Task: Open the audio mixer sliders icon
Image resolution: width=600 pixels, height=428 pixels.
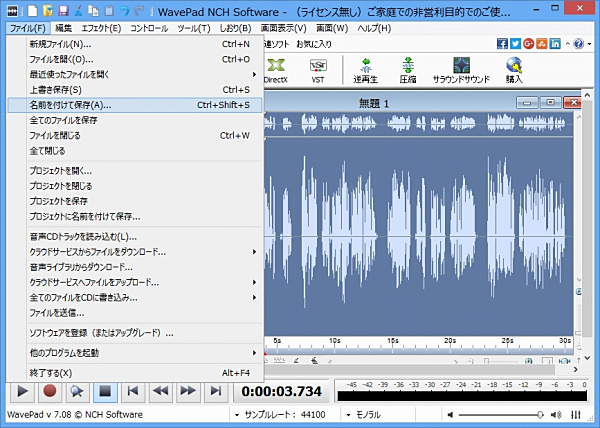Action: (x=576, y=415)
